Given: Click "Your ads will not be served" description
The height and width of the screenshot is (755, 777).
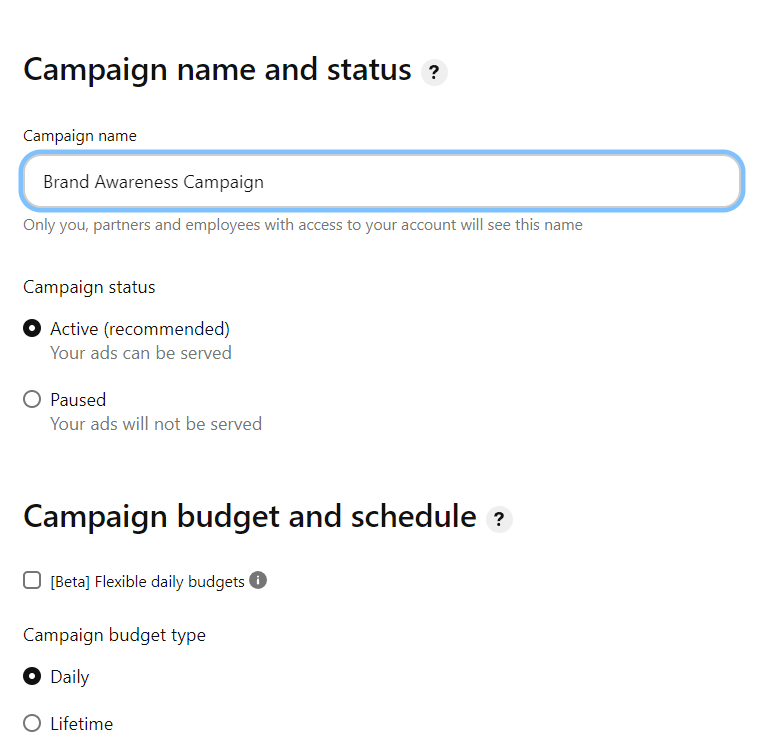Looking at the screenshot, I should 156,424.
